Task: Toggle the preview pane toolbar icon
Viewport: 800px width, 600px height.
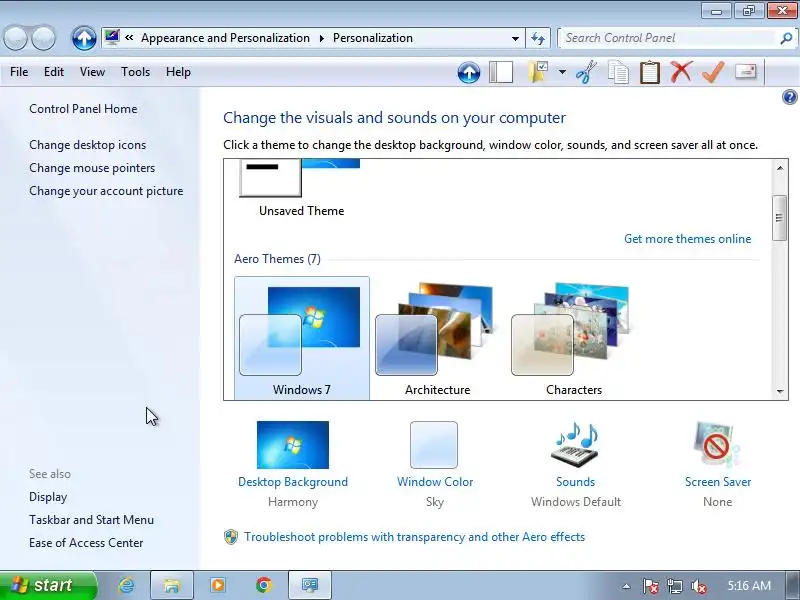Action: point(501,72)
